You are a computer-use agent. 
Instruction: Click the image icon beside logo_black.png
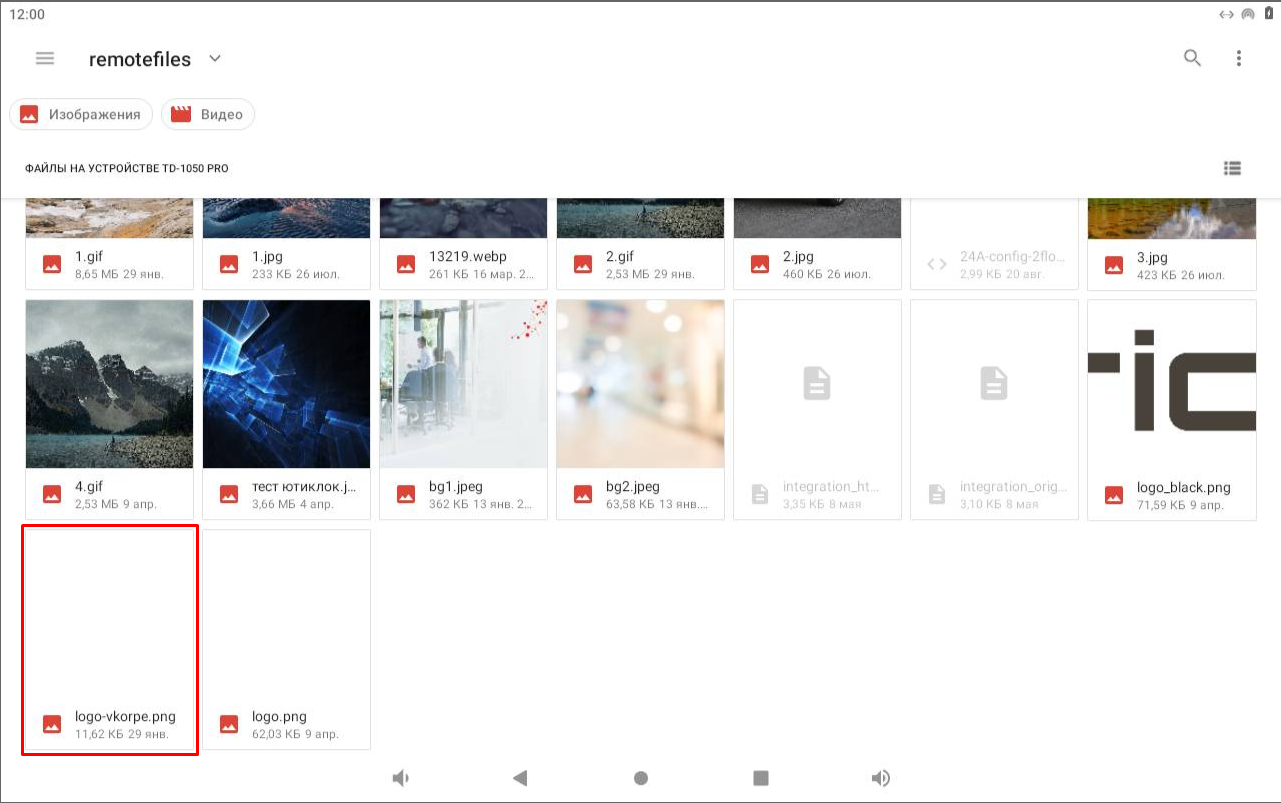coord(1114,494)
